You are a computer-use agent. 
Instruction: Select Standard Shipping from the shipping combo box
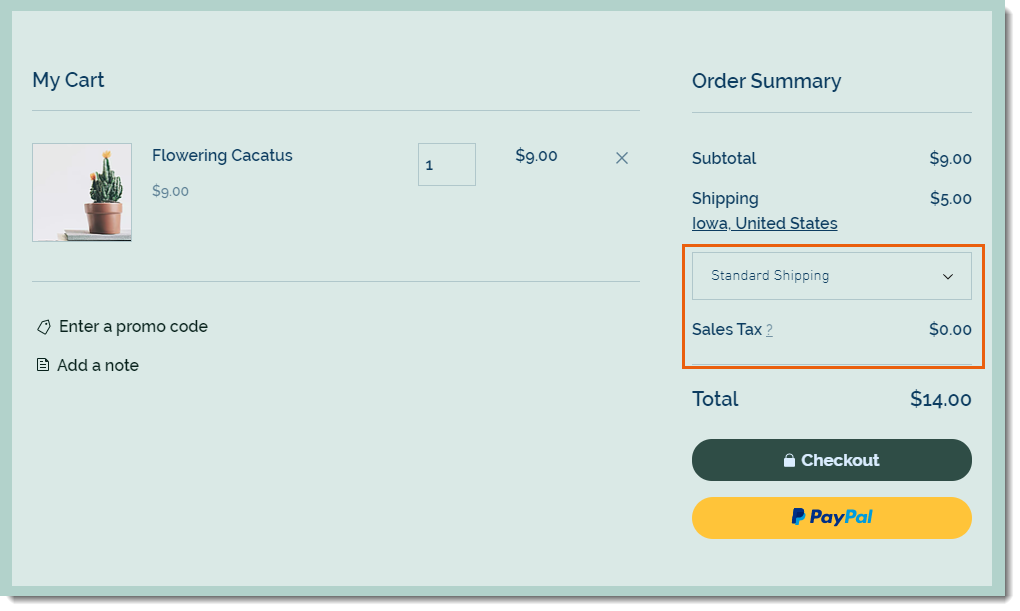pos(831,275)
